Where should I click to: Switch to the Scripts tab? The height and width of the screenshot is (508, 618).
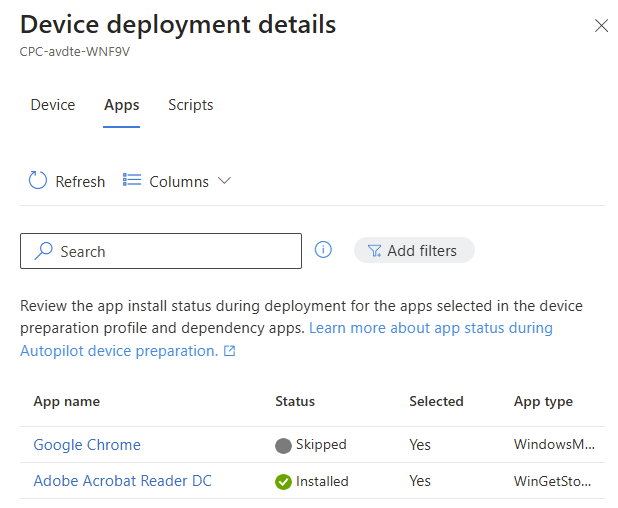click(190, 105)
